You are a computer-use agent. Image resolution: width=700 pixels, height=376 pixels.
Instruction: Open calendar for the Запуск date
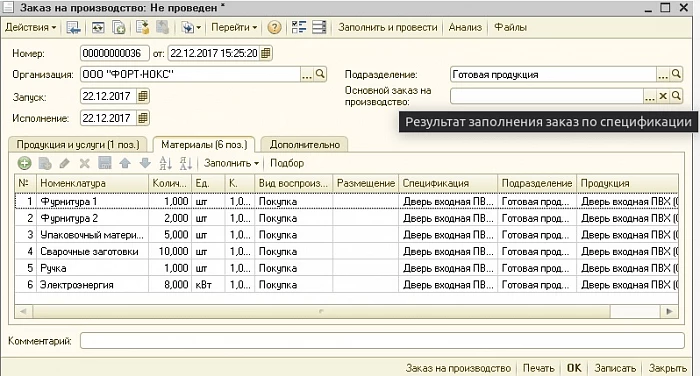(142, 96)
